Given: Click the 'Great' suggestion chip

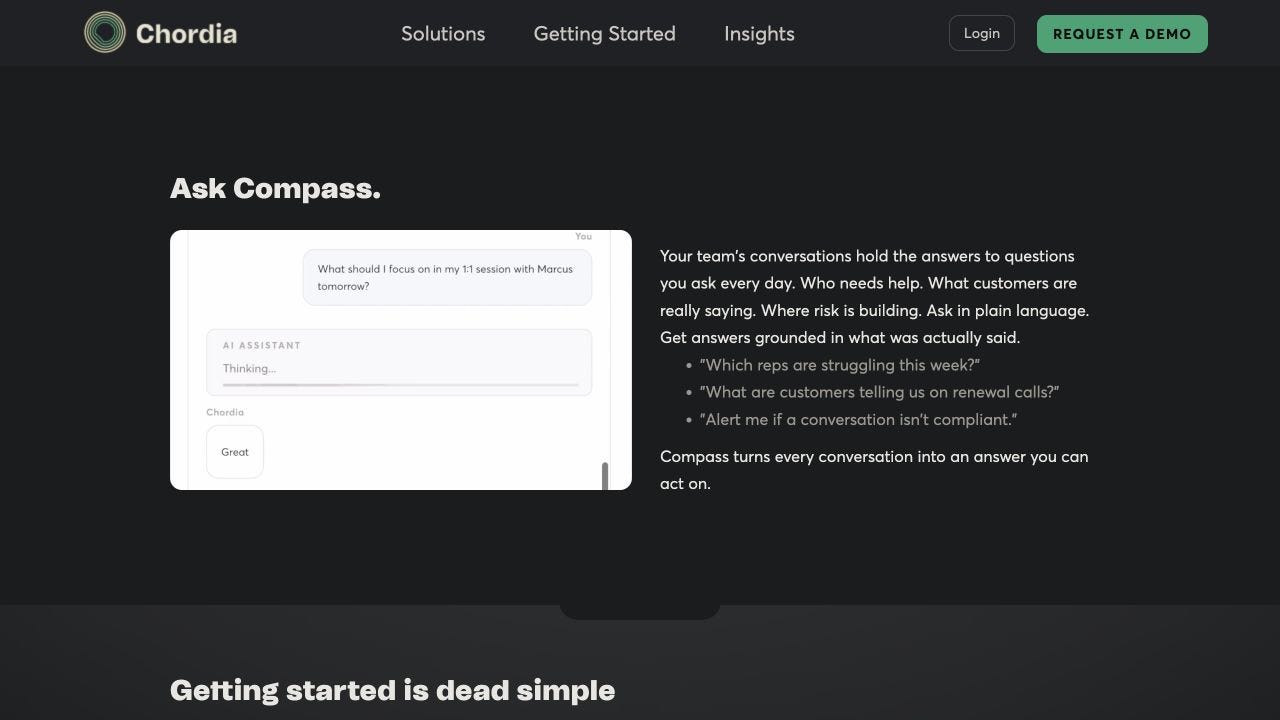Looking at the screenshot, I should tap(235, 452).
